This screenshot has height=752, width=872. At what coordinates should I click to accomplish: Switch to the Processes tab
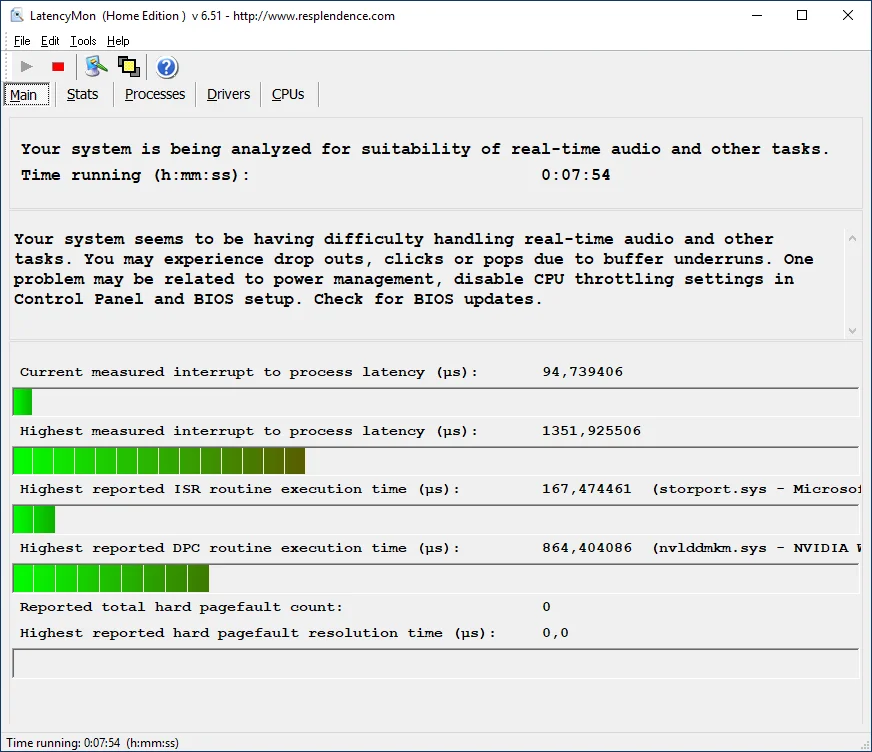[x=155, y=95]
